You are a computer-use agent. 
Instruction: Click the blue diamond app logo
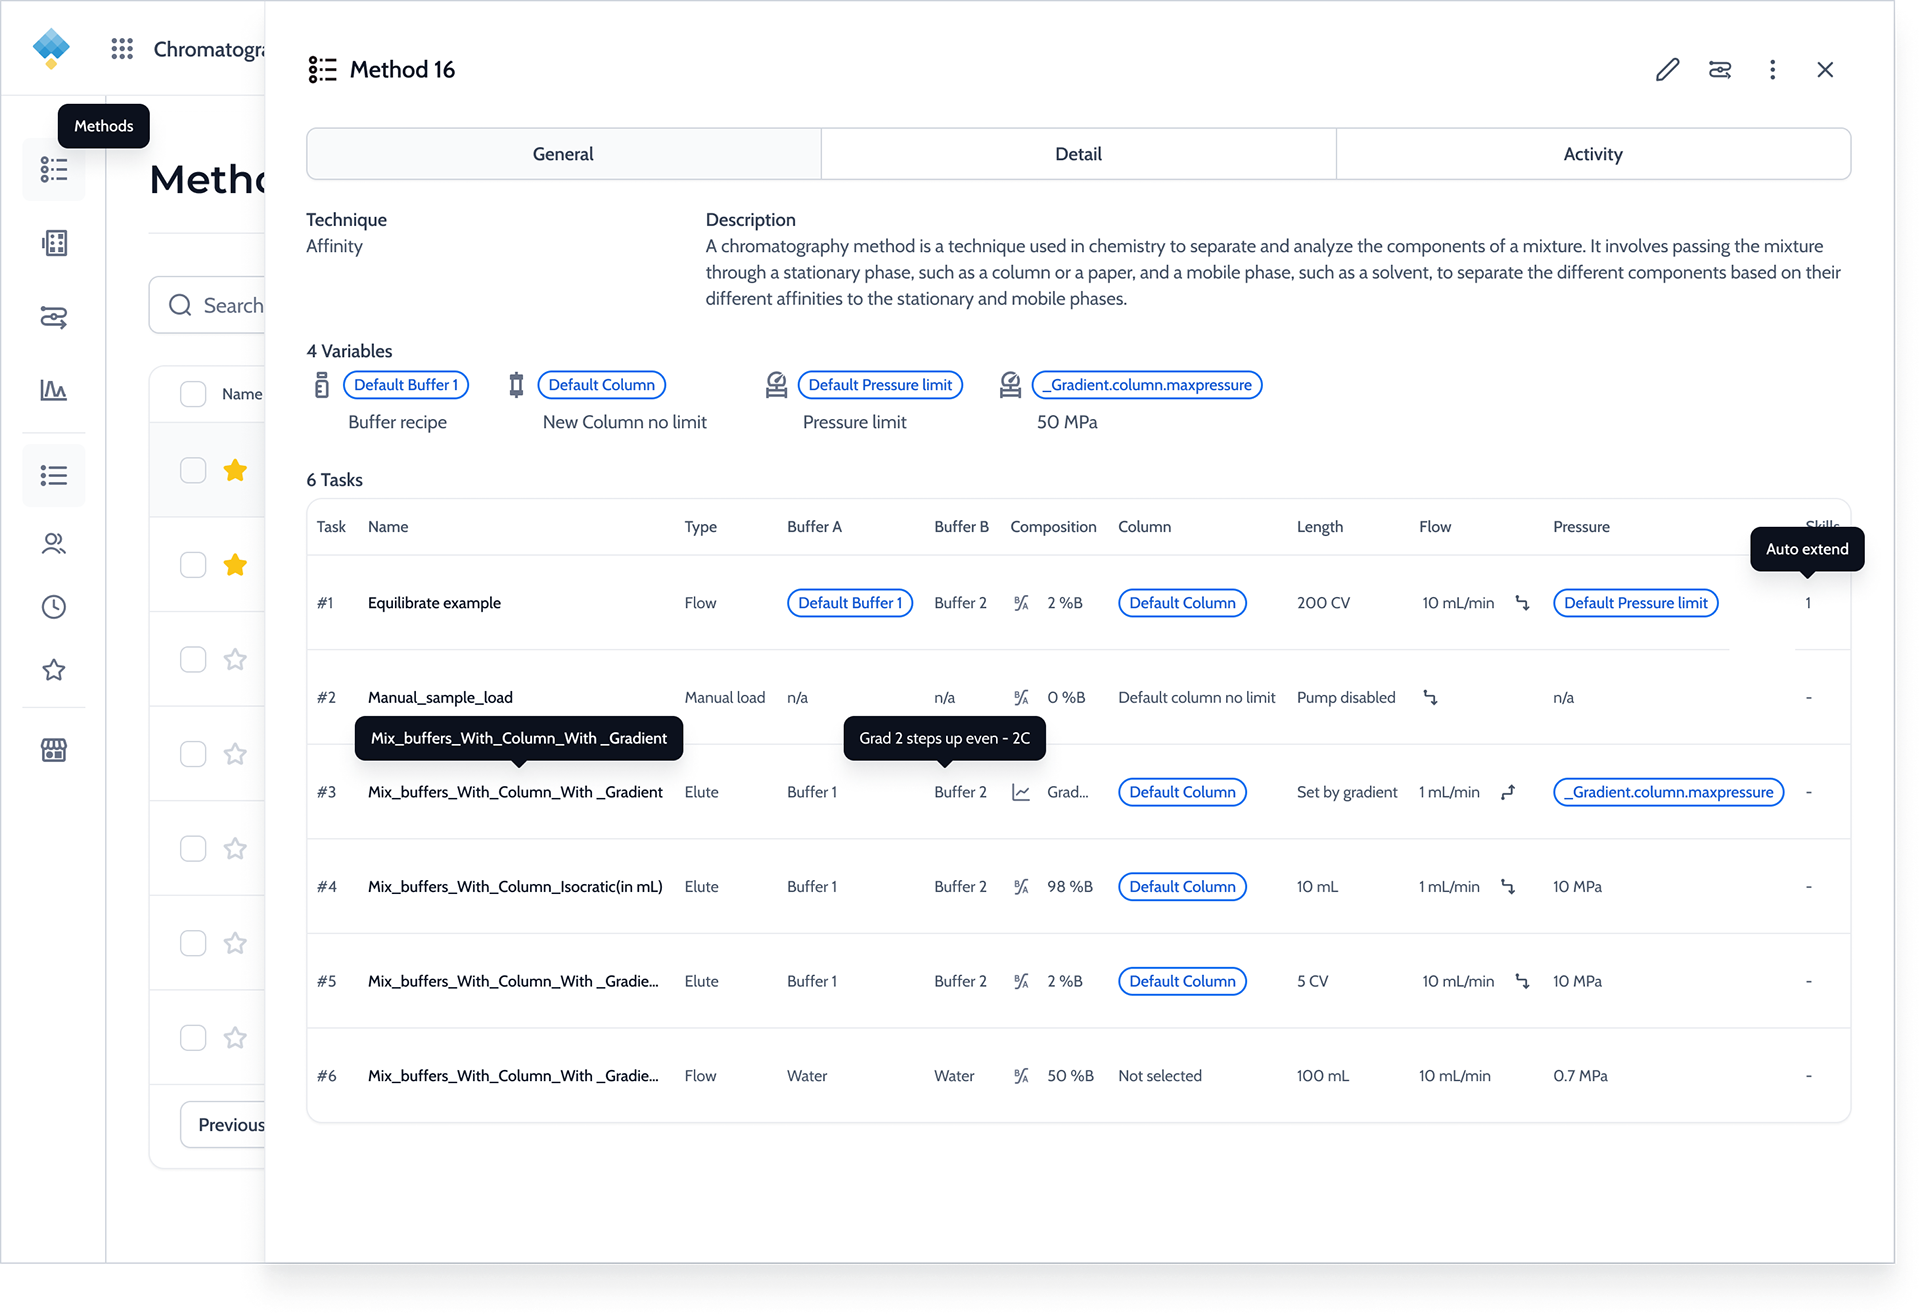point(51,48)
